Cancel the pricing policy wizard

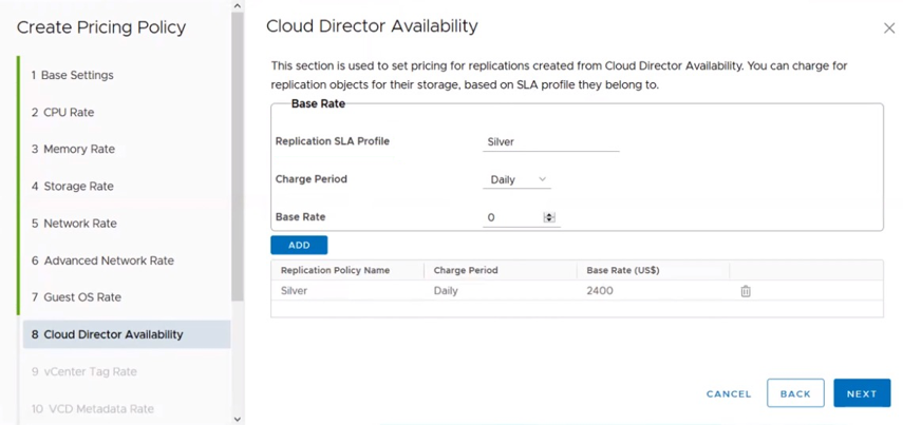pos(728,394)
